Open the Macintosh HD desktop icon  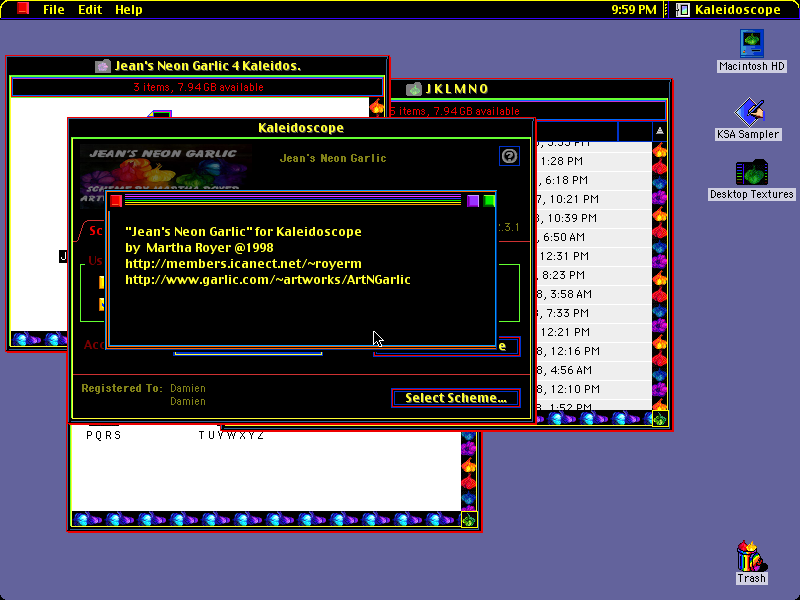coord(751,44)
